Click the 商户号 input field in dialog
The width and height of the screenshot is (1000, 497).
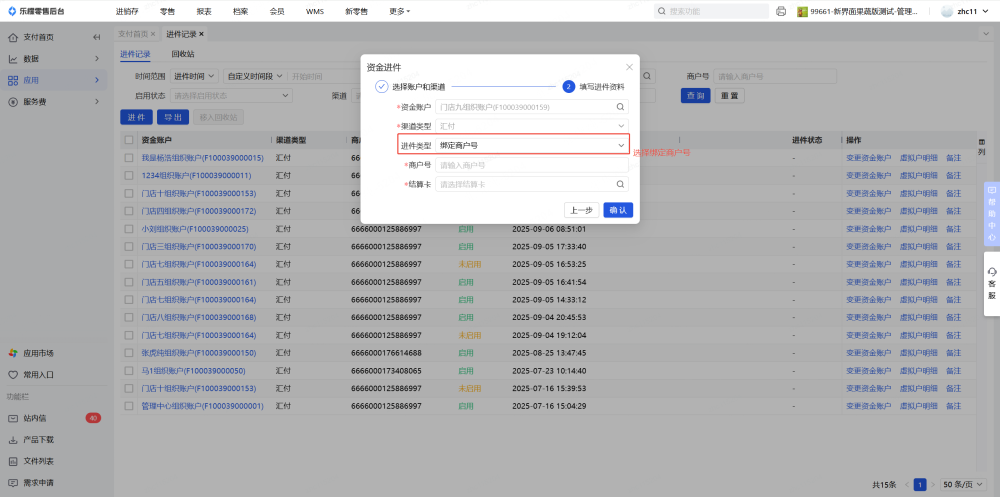531,165
